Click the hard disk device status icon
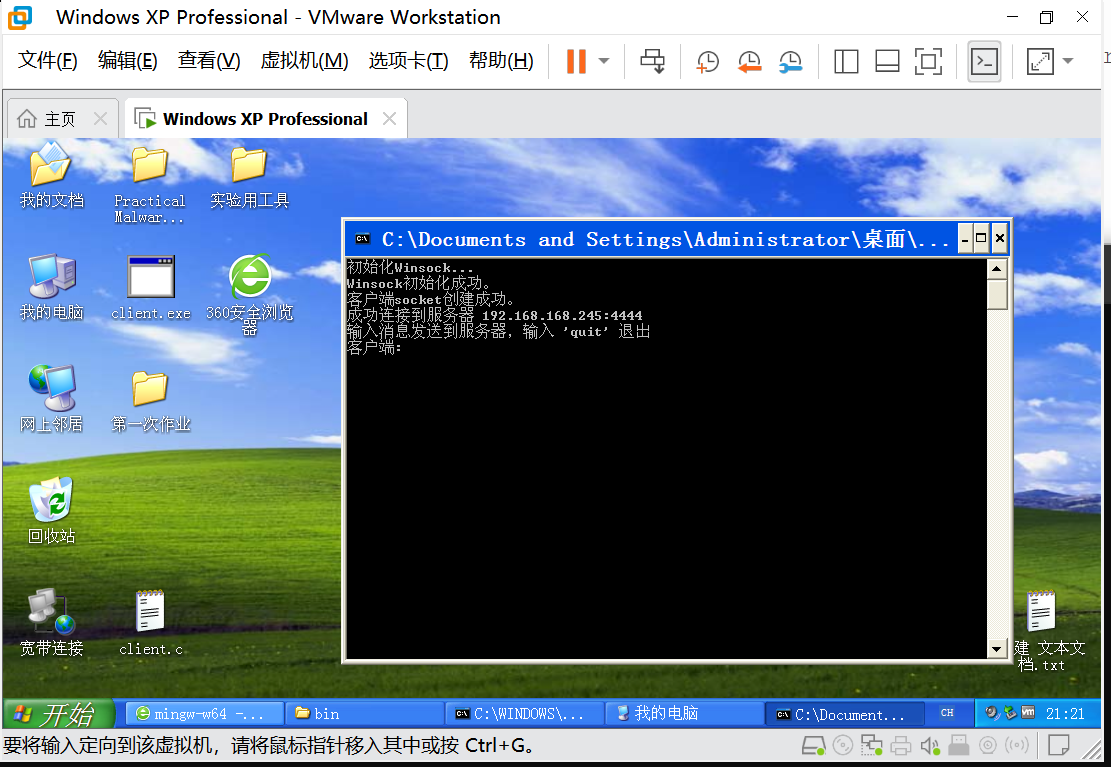1111x767 pixels. (x=813, y=746)
